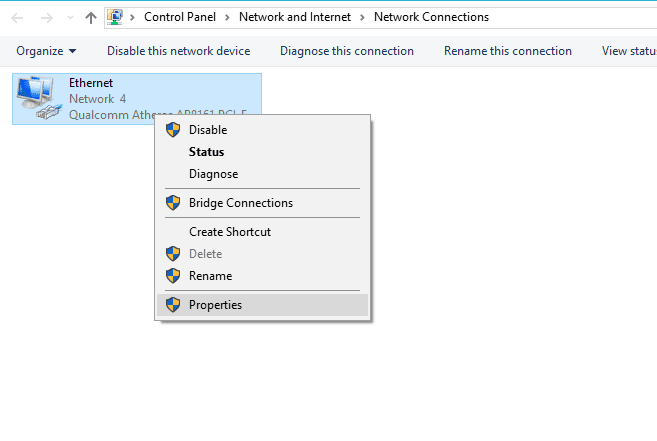Click the shield icon beside Delete

pyautogui.click(x=173, y=254)
